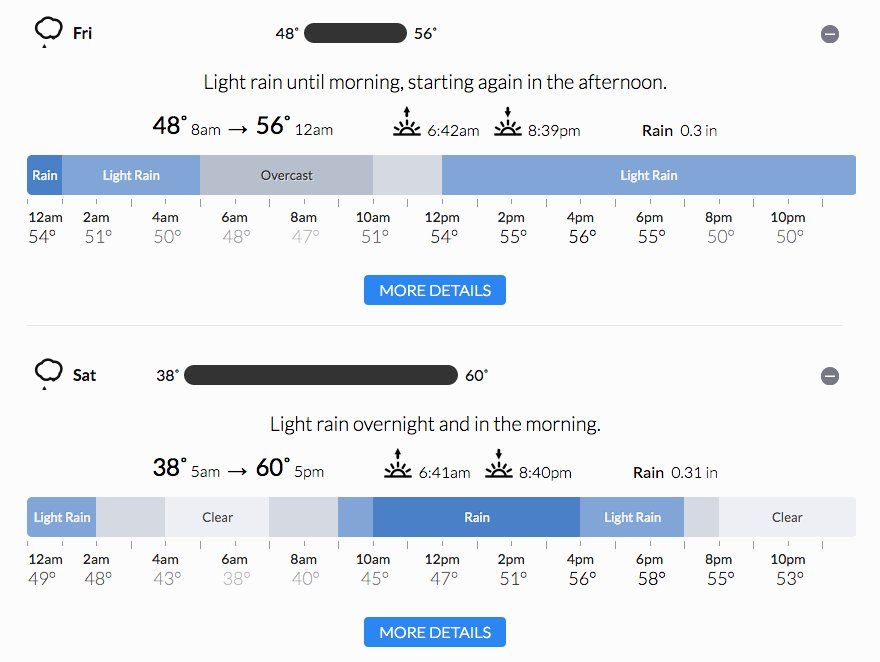This screenshot has height=662, width=880.
Task: Click the Fri day label
Action: coord(83,33)
